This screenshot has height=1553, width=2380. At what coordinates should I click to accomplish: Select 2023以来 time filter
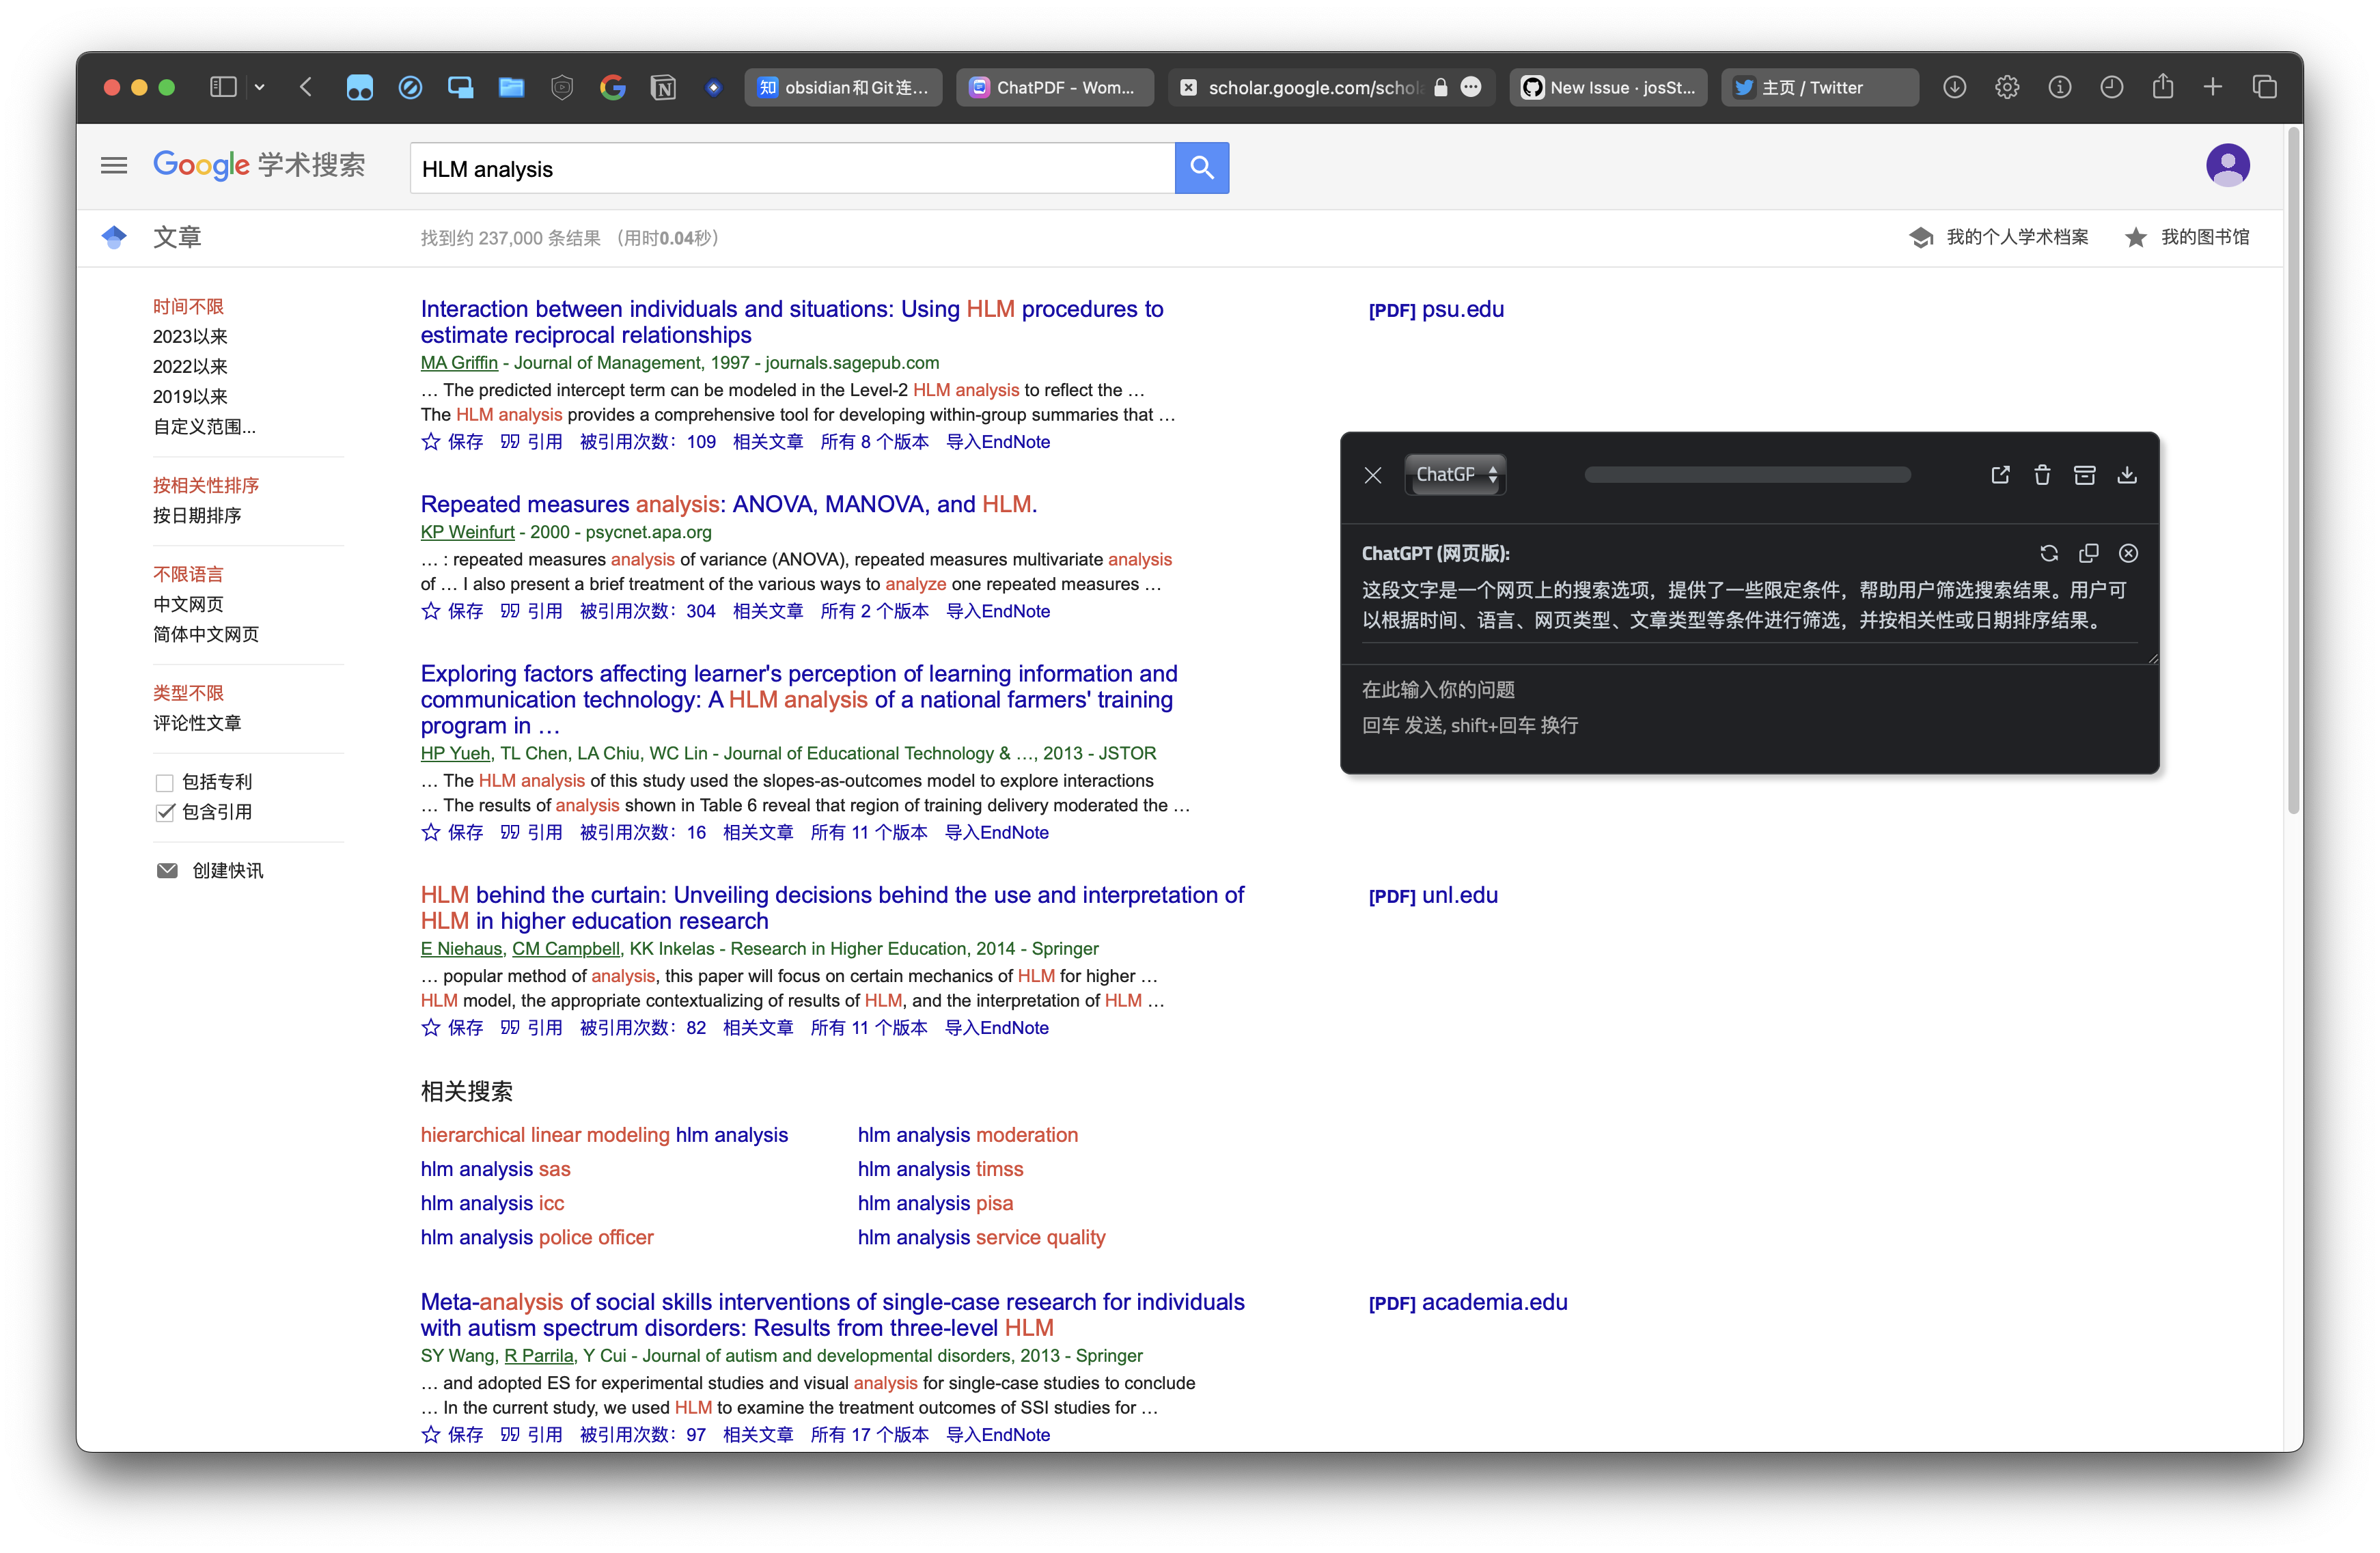point(190,337)
